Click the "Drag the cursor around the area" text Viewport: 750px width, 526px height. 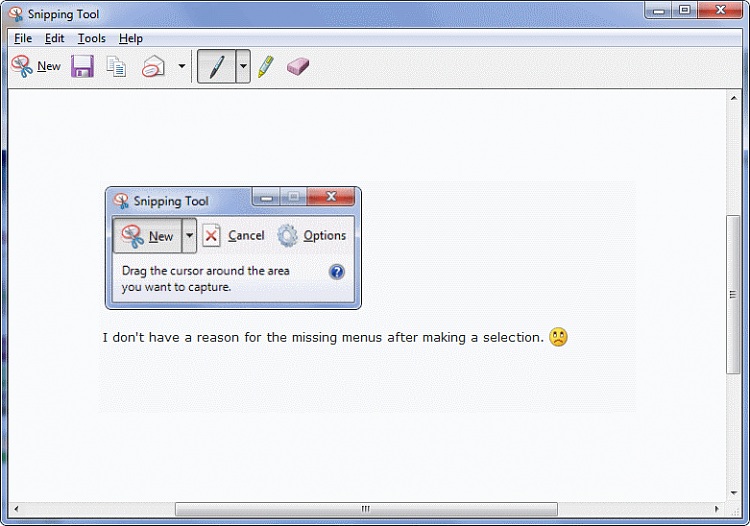[x=206, y=271]
